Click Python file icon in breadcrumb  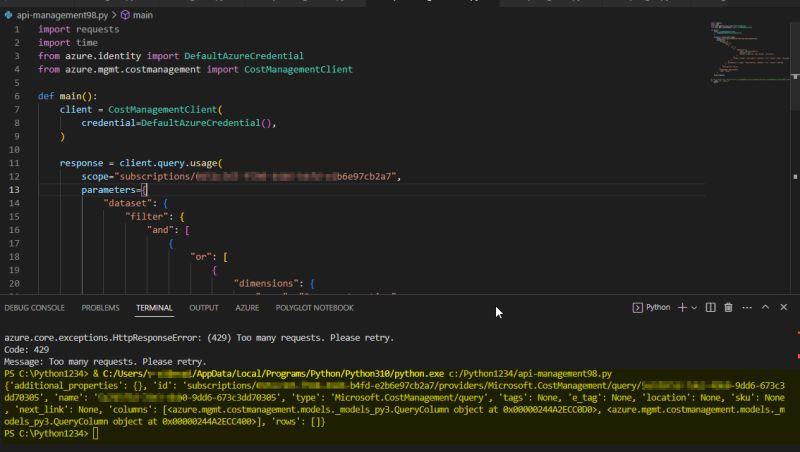[9, 15]
